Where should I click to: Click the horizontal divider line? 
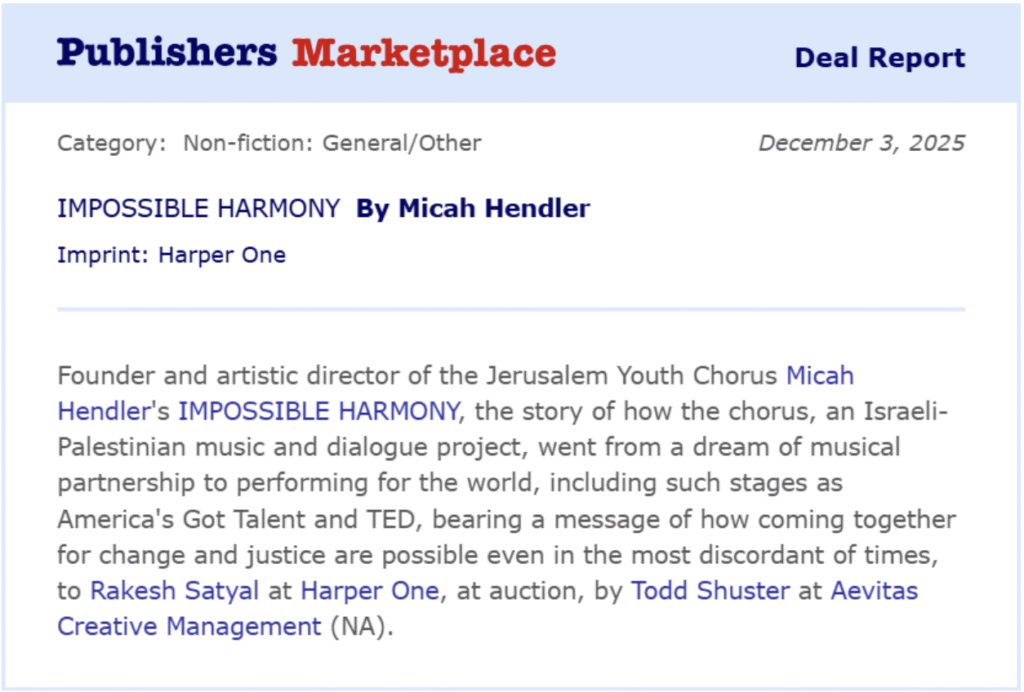pyautogui.click(x=510, y=310)
